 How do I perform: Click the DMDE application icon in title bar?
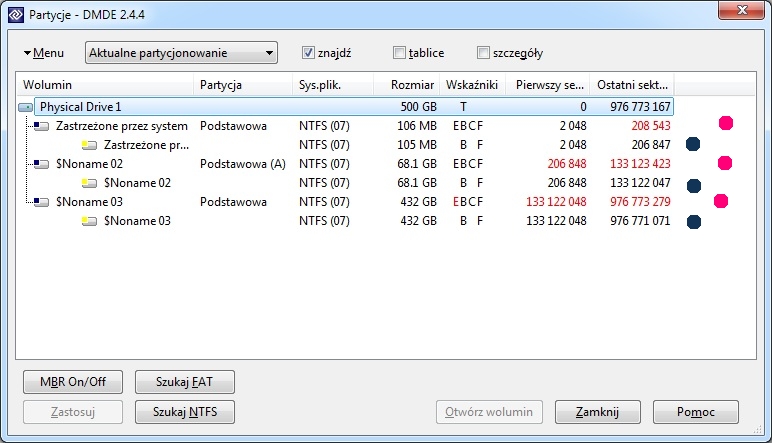(x=16, y=15)
